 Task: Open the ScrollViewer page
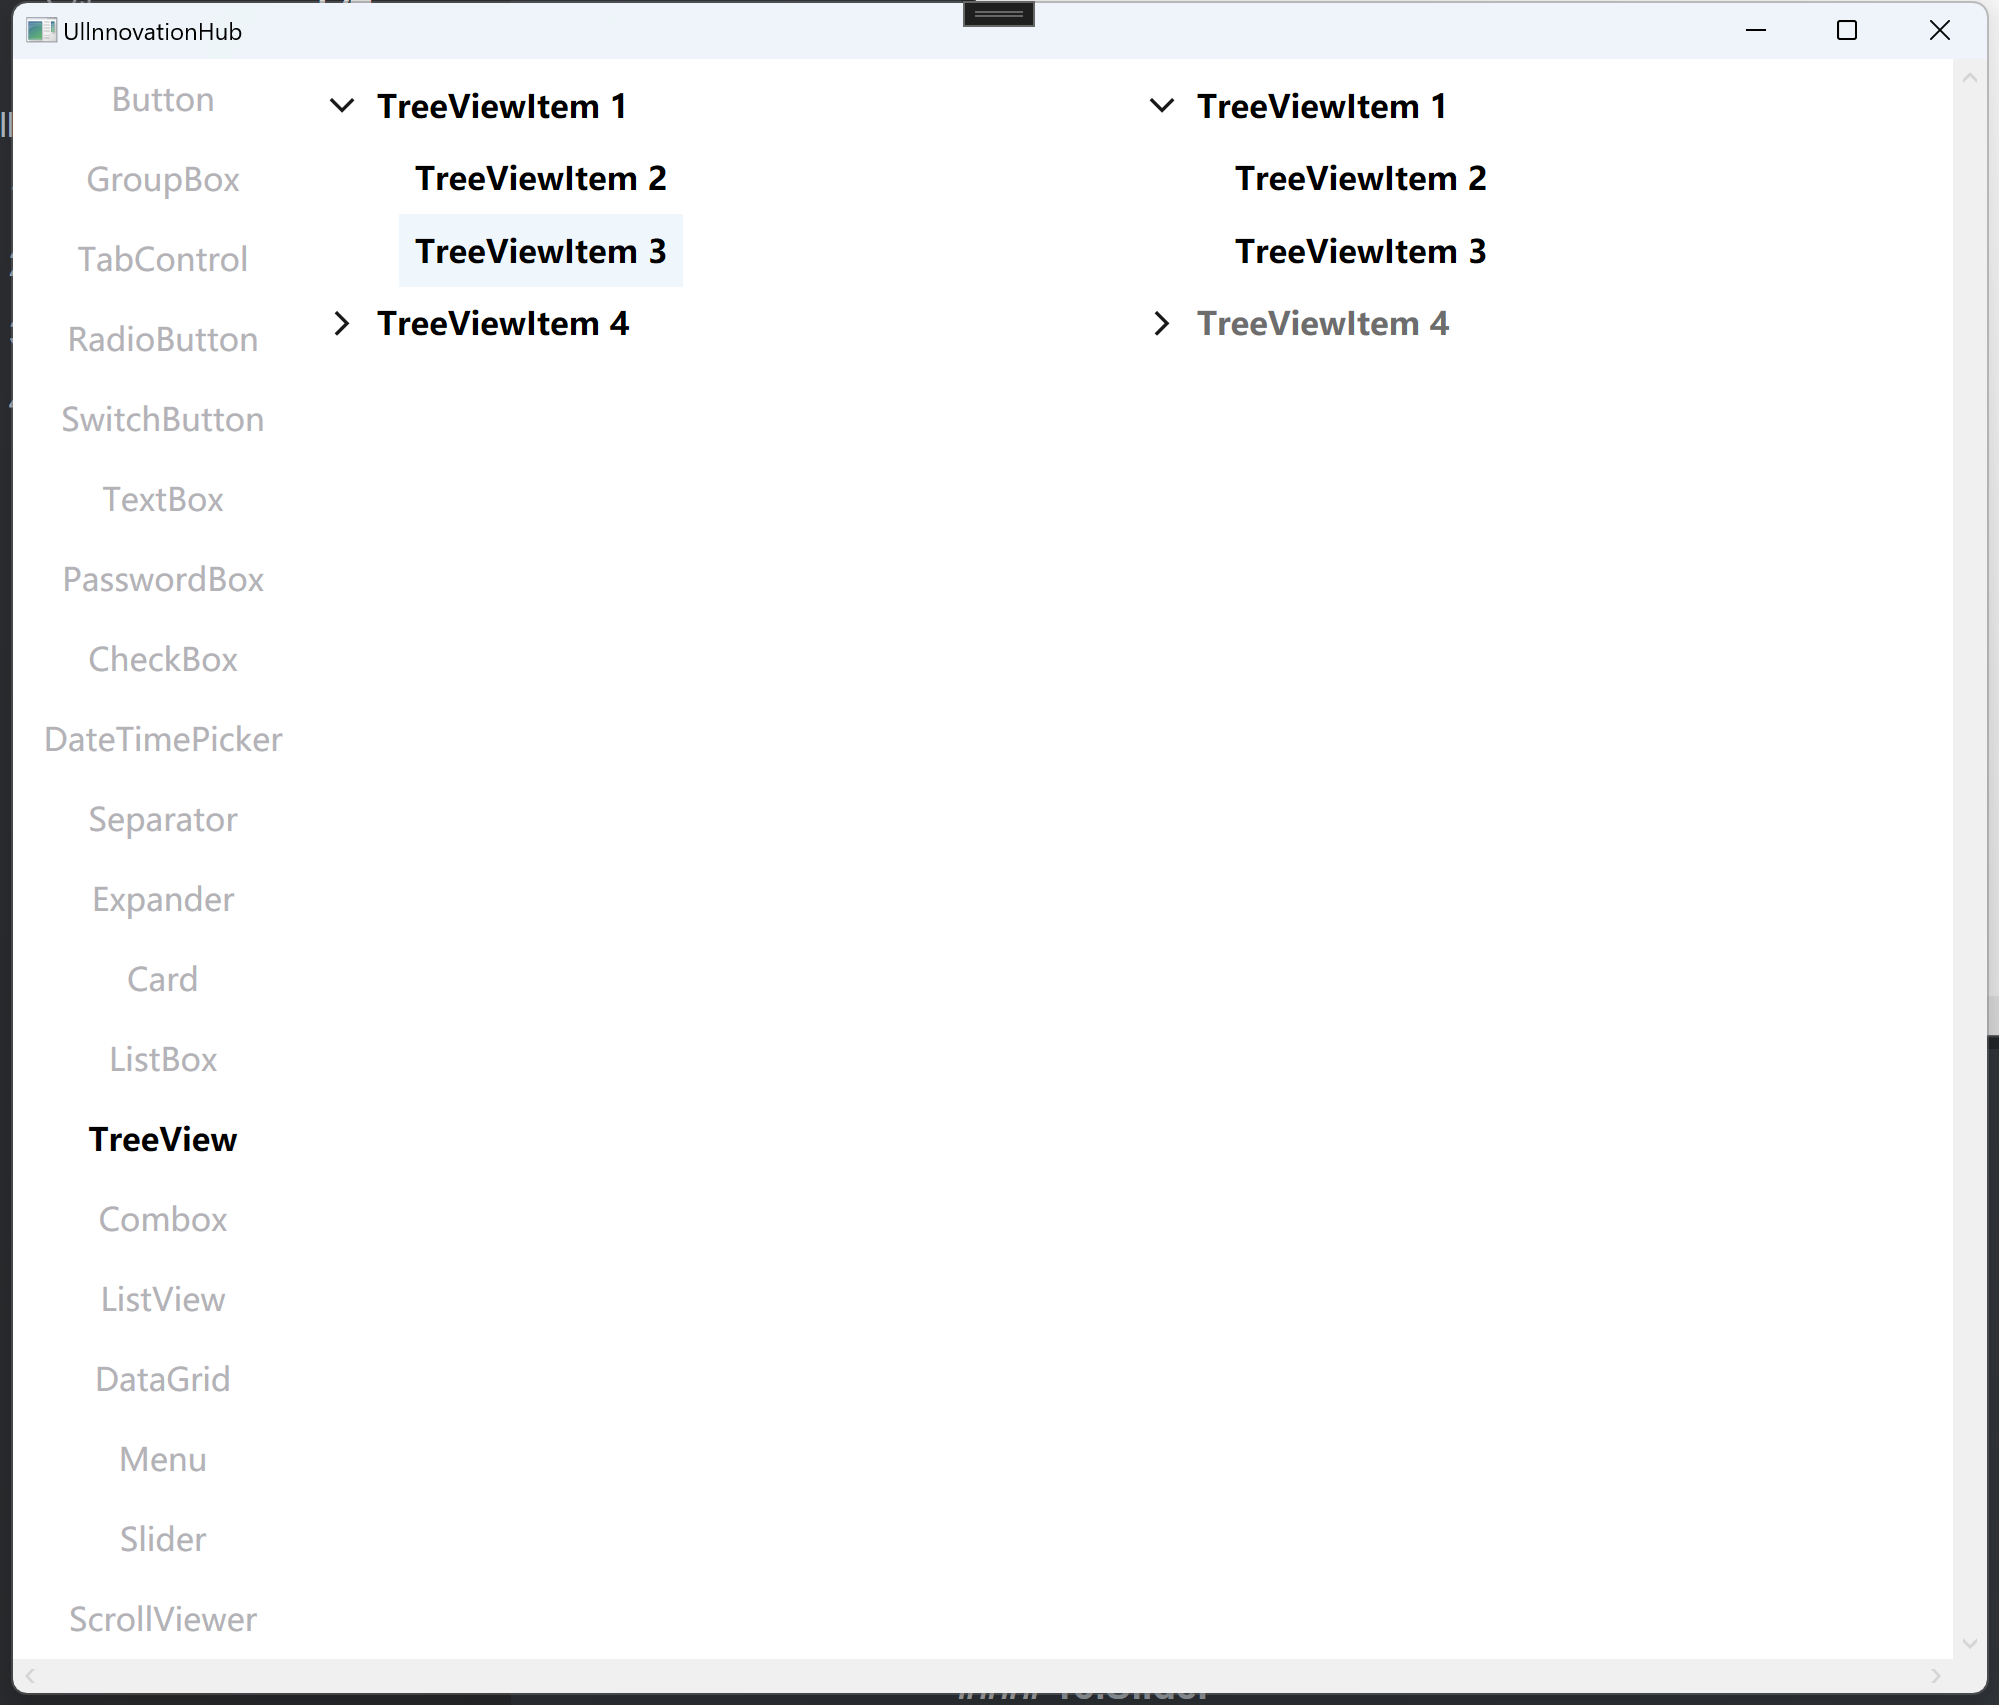[163, 1619]
